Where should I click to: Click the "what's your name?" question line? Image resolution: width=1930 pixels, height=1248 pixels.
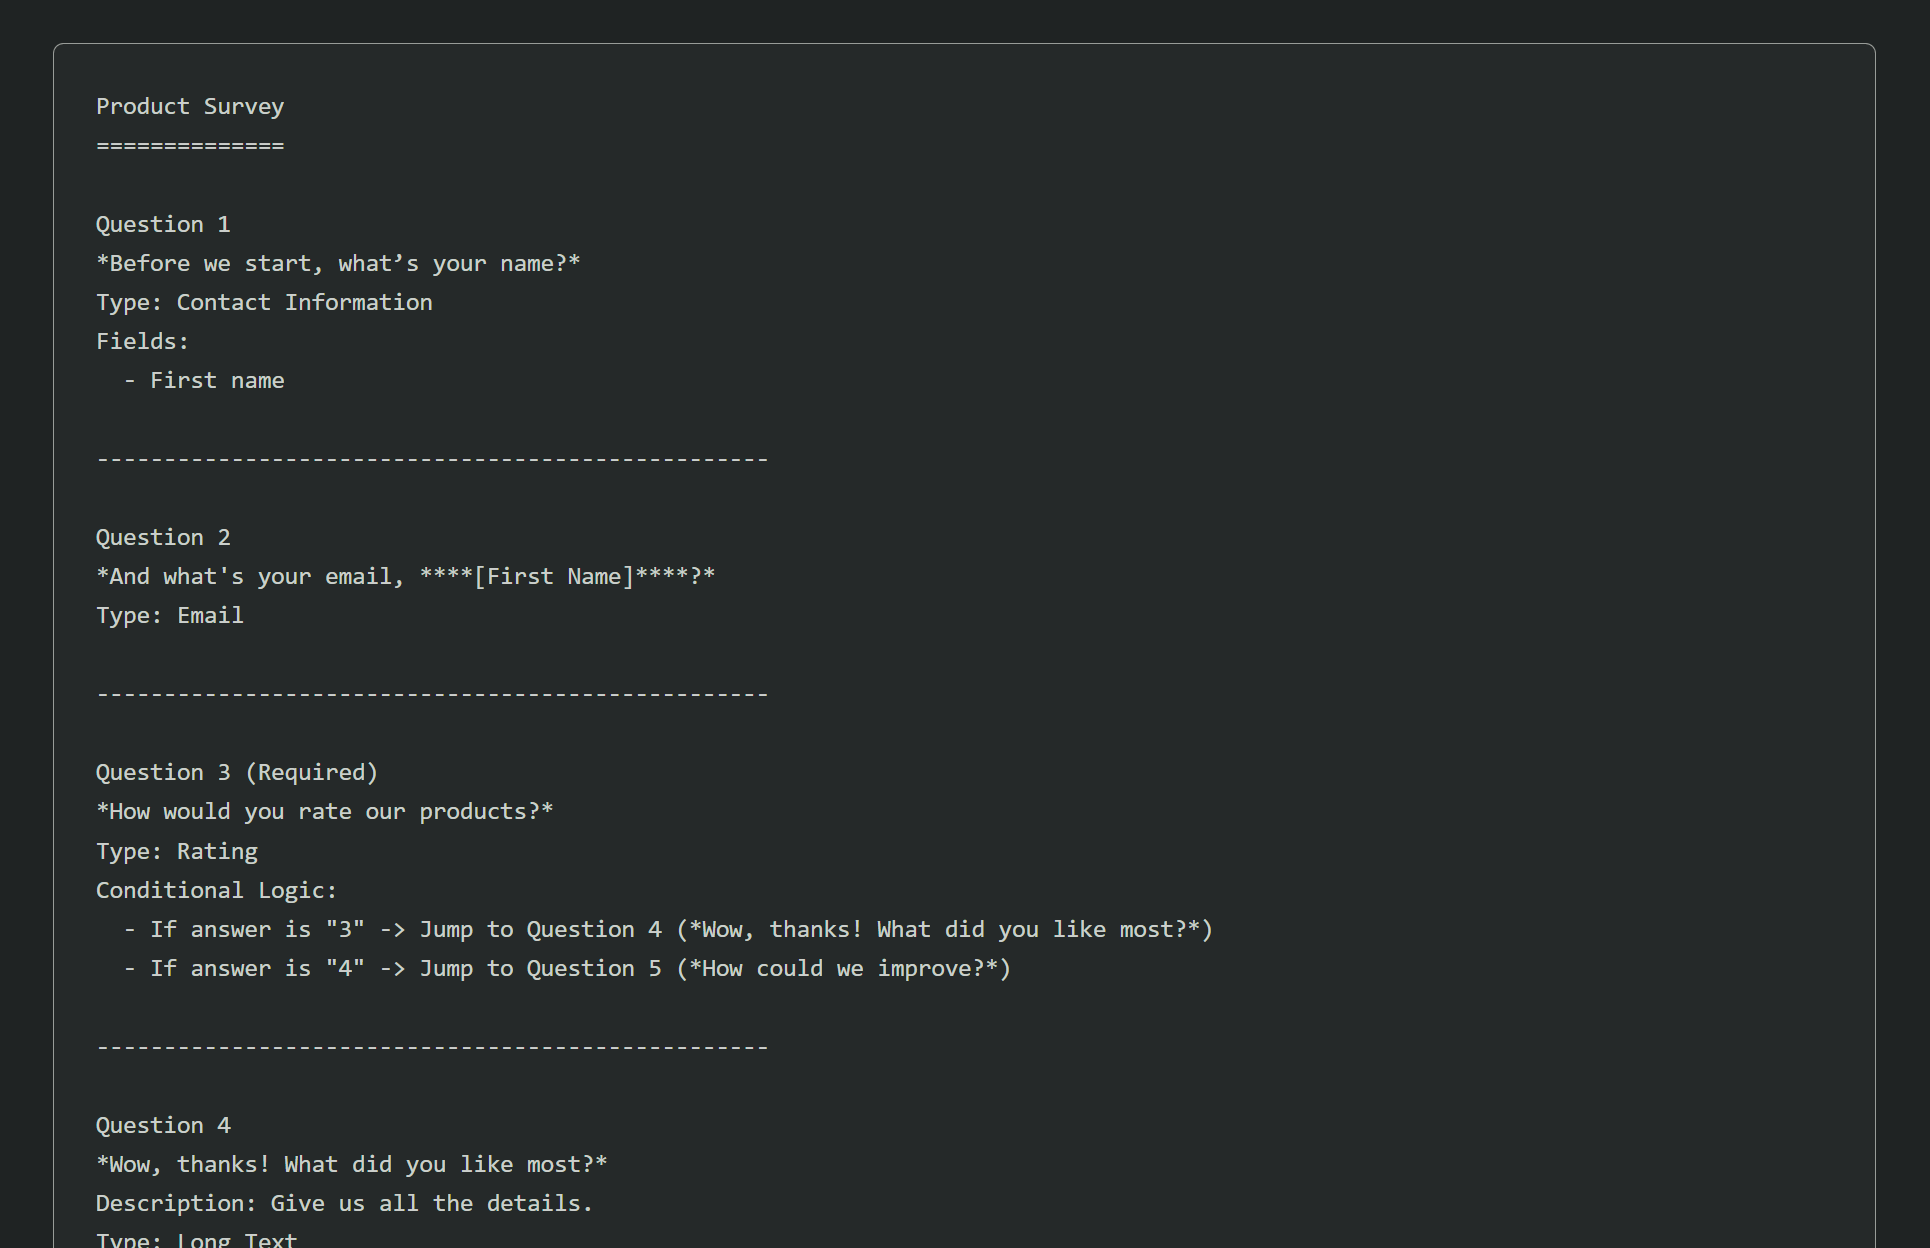click(338, 264)
